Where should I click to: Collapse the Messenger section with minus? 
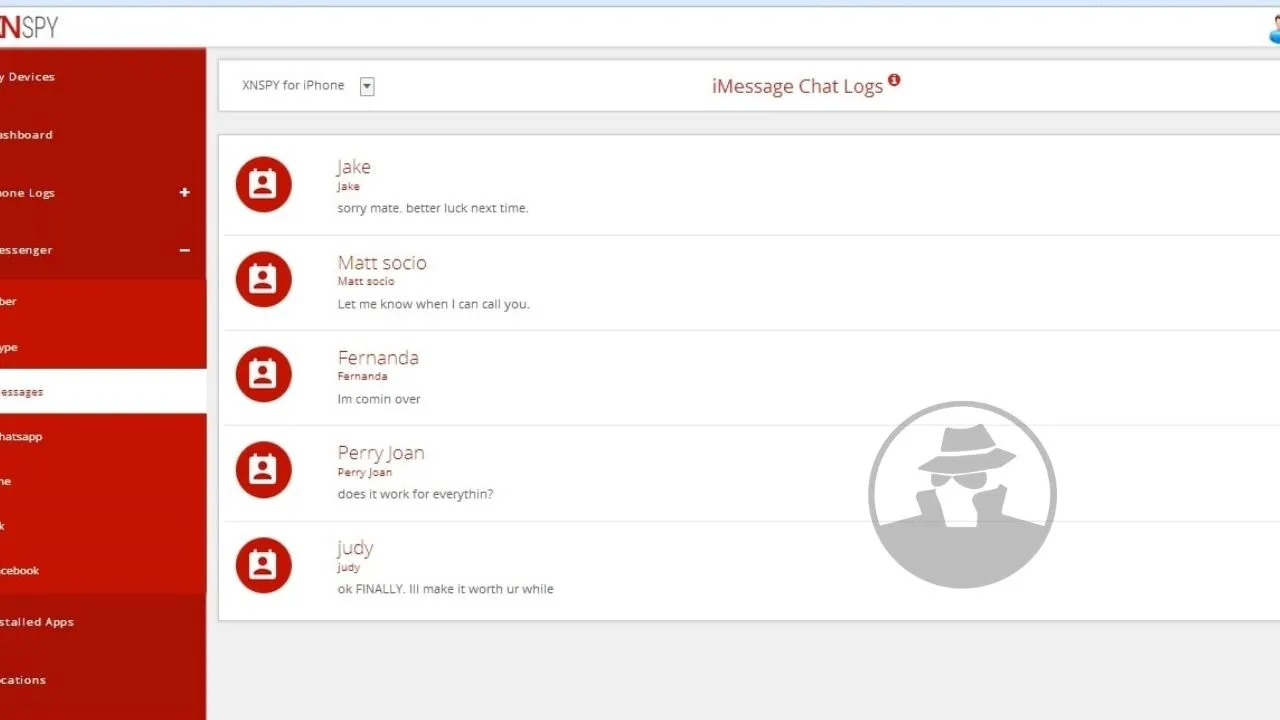184,250
